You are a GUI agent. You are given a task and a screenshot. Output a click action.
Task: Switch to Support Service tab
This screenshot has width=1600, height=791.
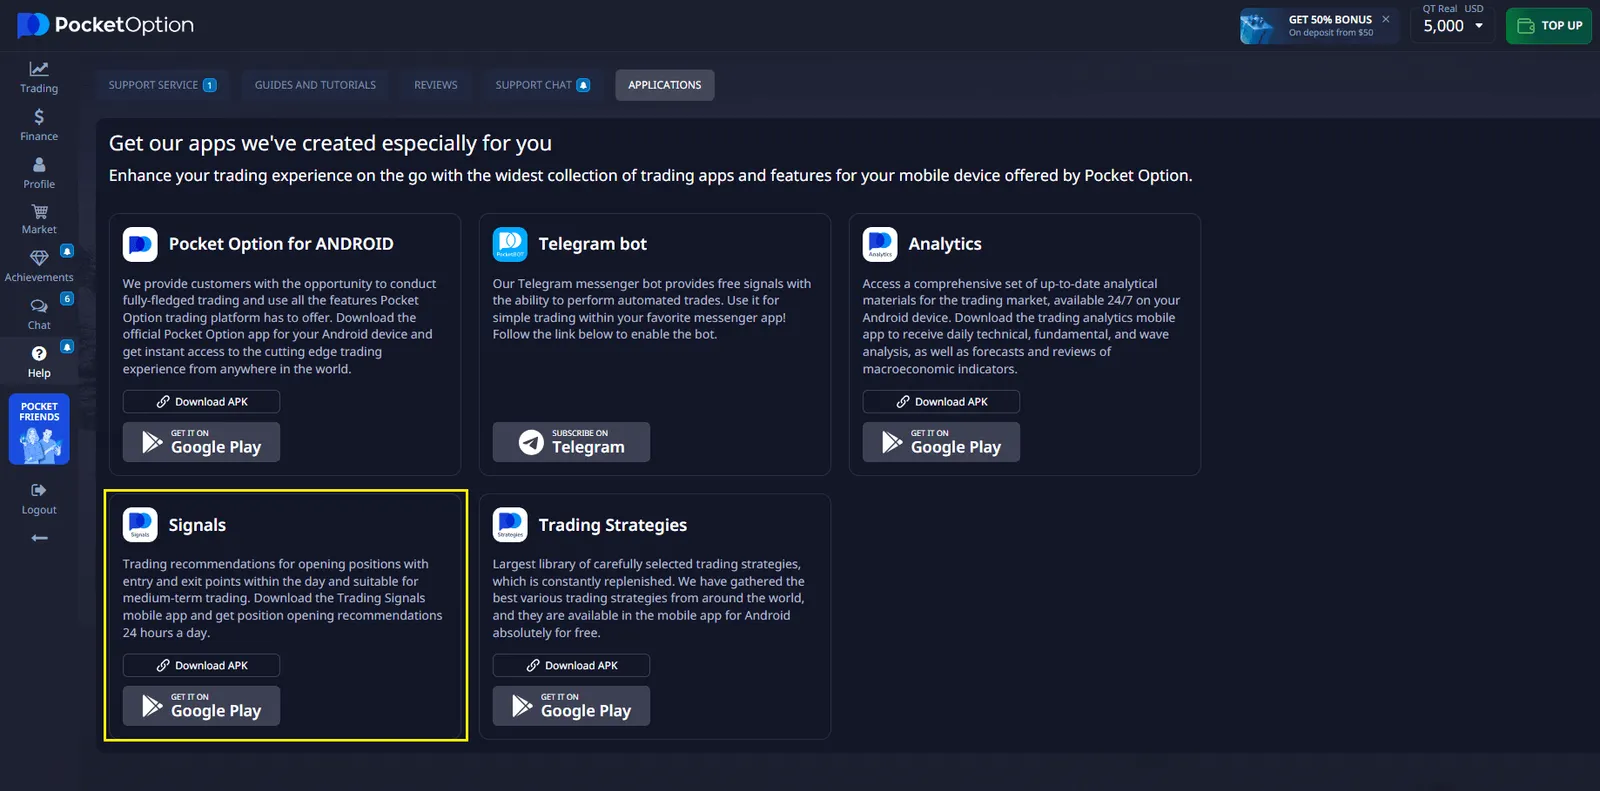point(162,85)
